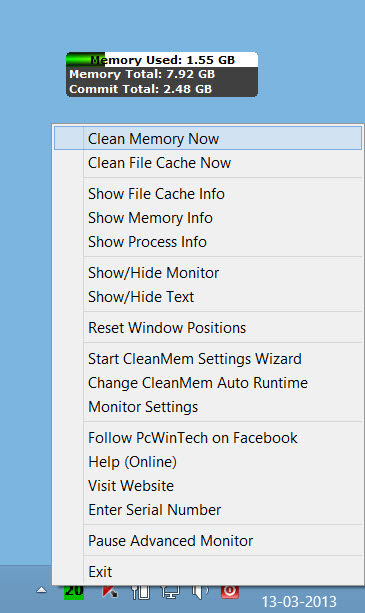
Task: Open Show Memory Info entry
Action: pos(208,218)
